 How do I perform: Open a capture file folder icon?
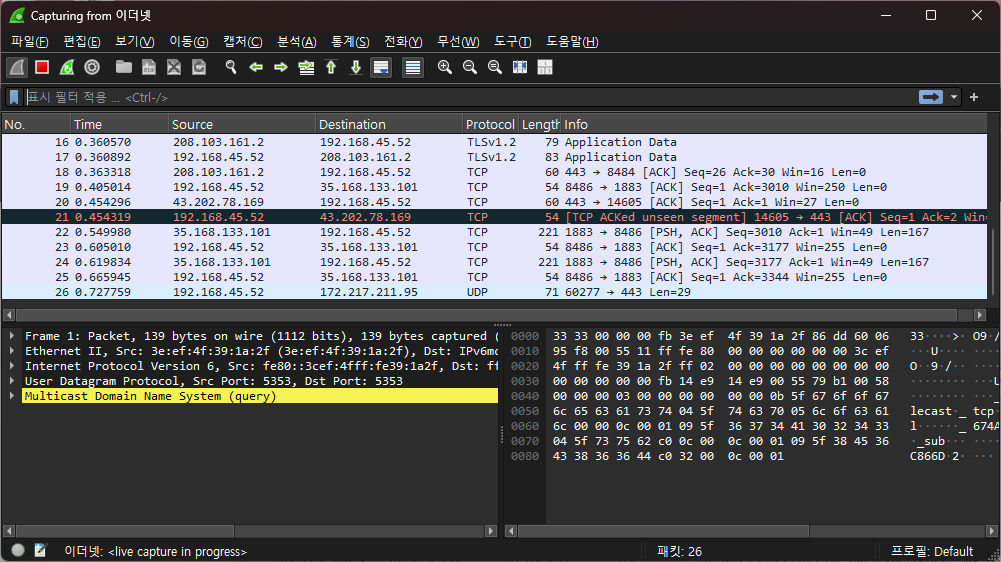(x=124, y=67)
